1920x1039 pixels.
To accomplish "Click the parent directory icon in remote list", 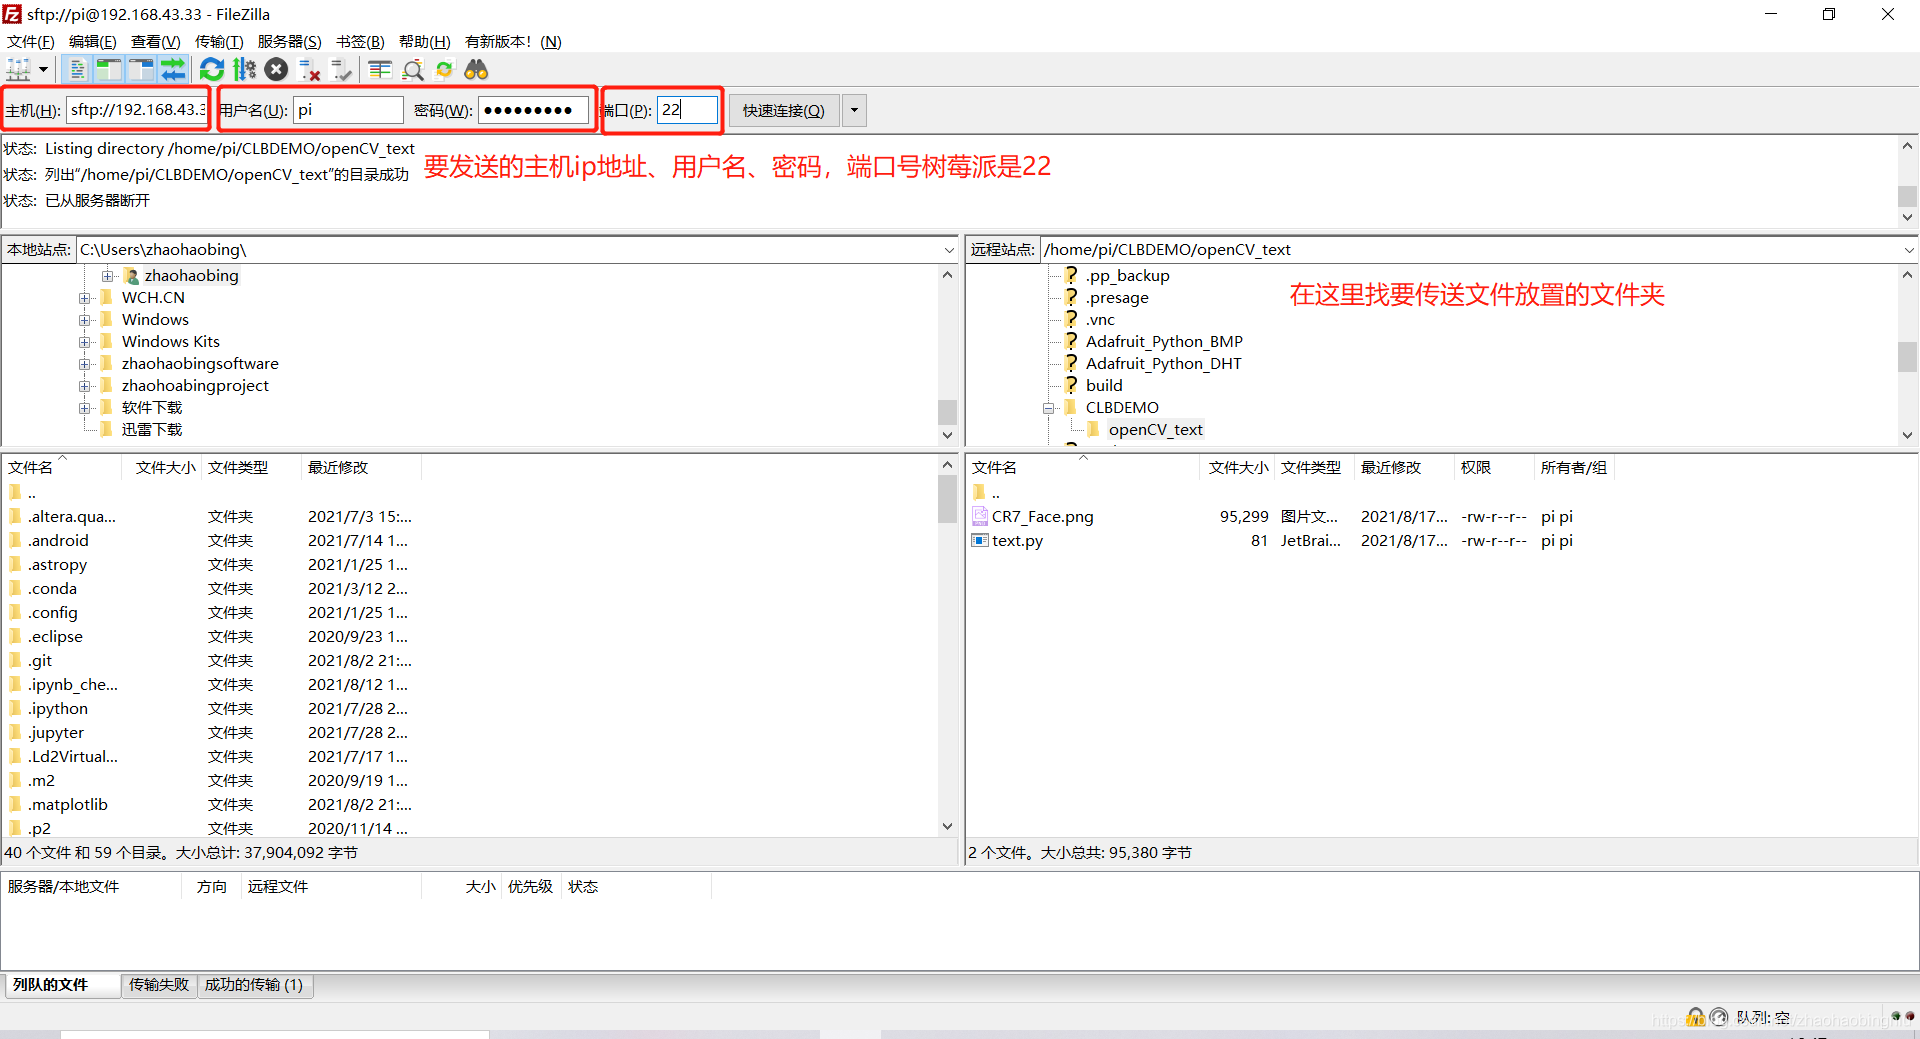I will point(980,492).
